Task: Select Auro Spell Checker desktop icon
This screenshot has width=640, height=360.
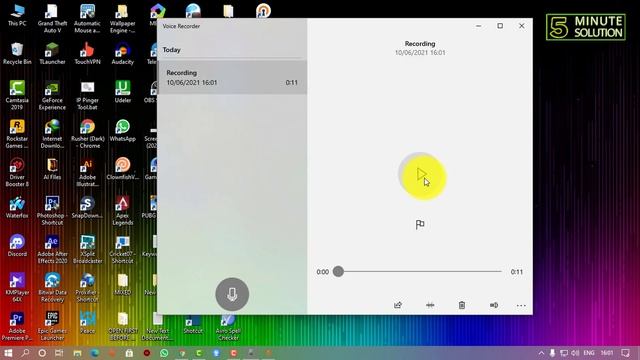Action: pos(228,327)
